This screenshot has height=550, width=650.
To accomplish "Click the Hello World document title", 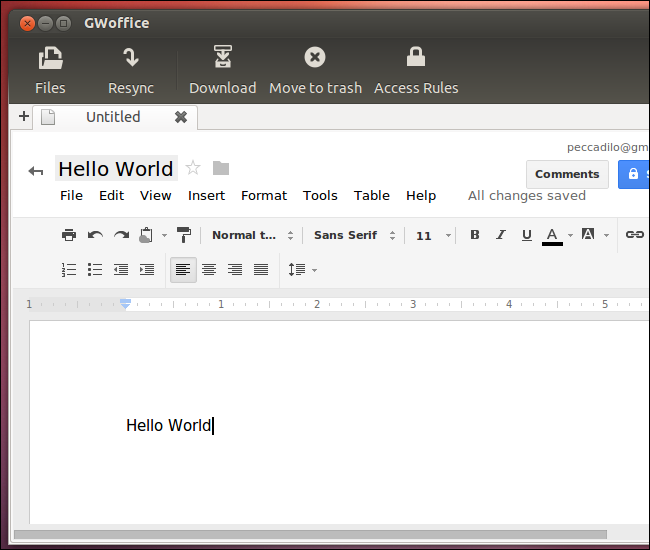I will tap(116, 169).
